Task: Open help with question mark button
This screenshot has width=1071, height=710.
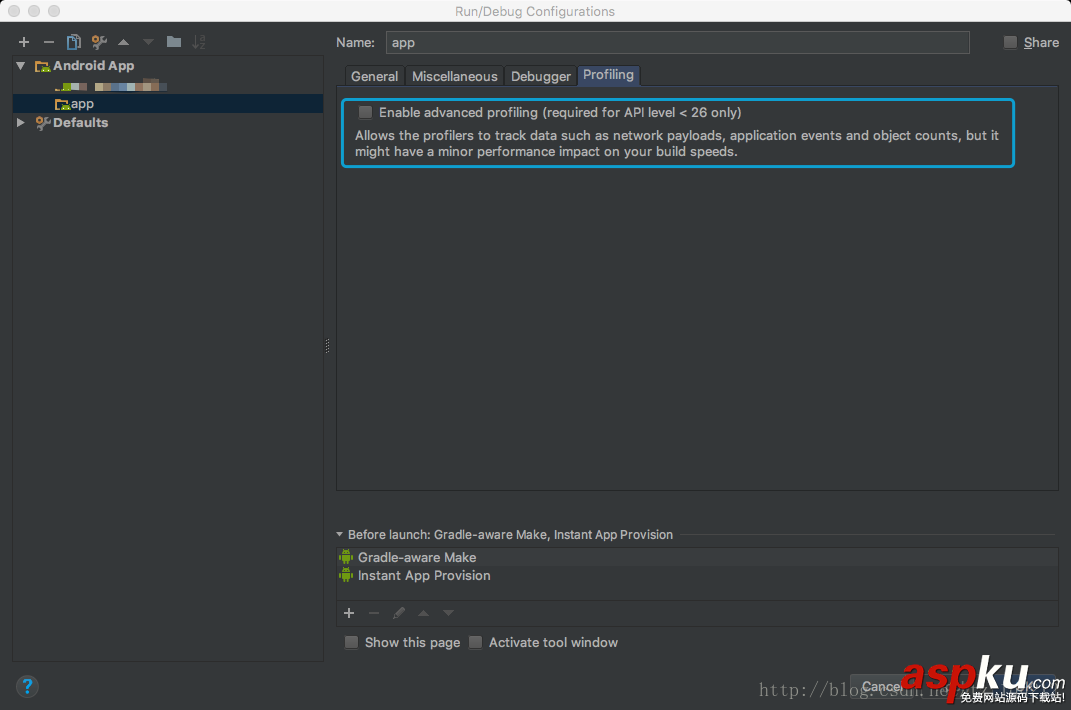Action: [x=27, y=686]
